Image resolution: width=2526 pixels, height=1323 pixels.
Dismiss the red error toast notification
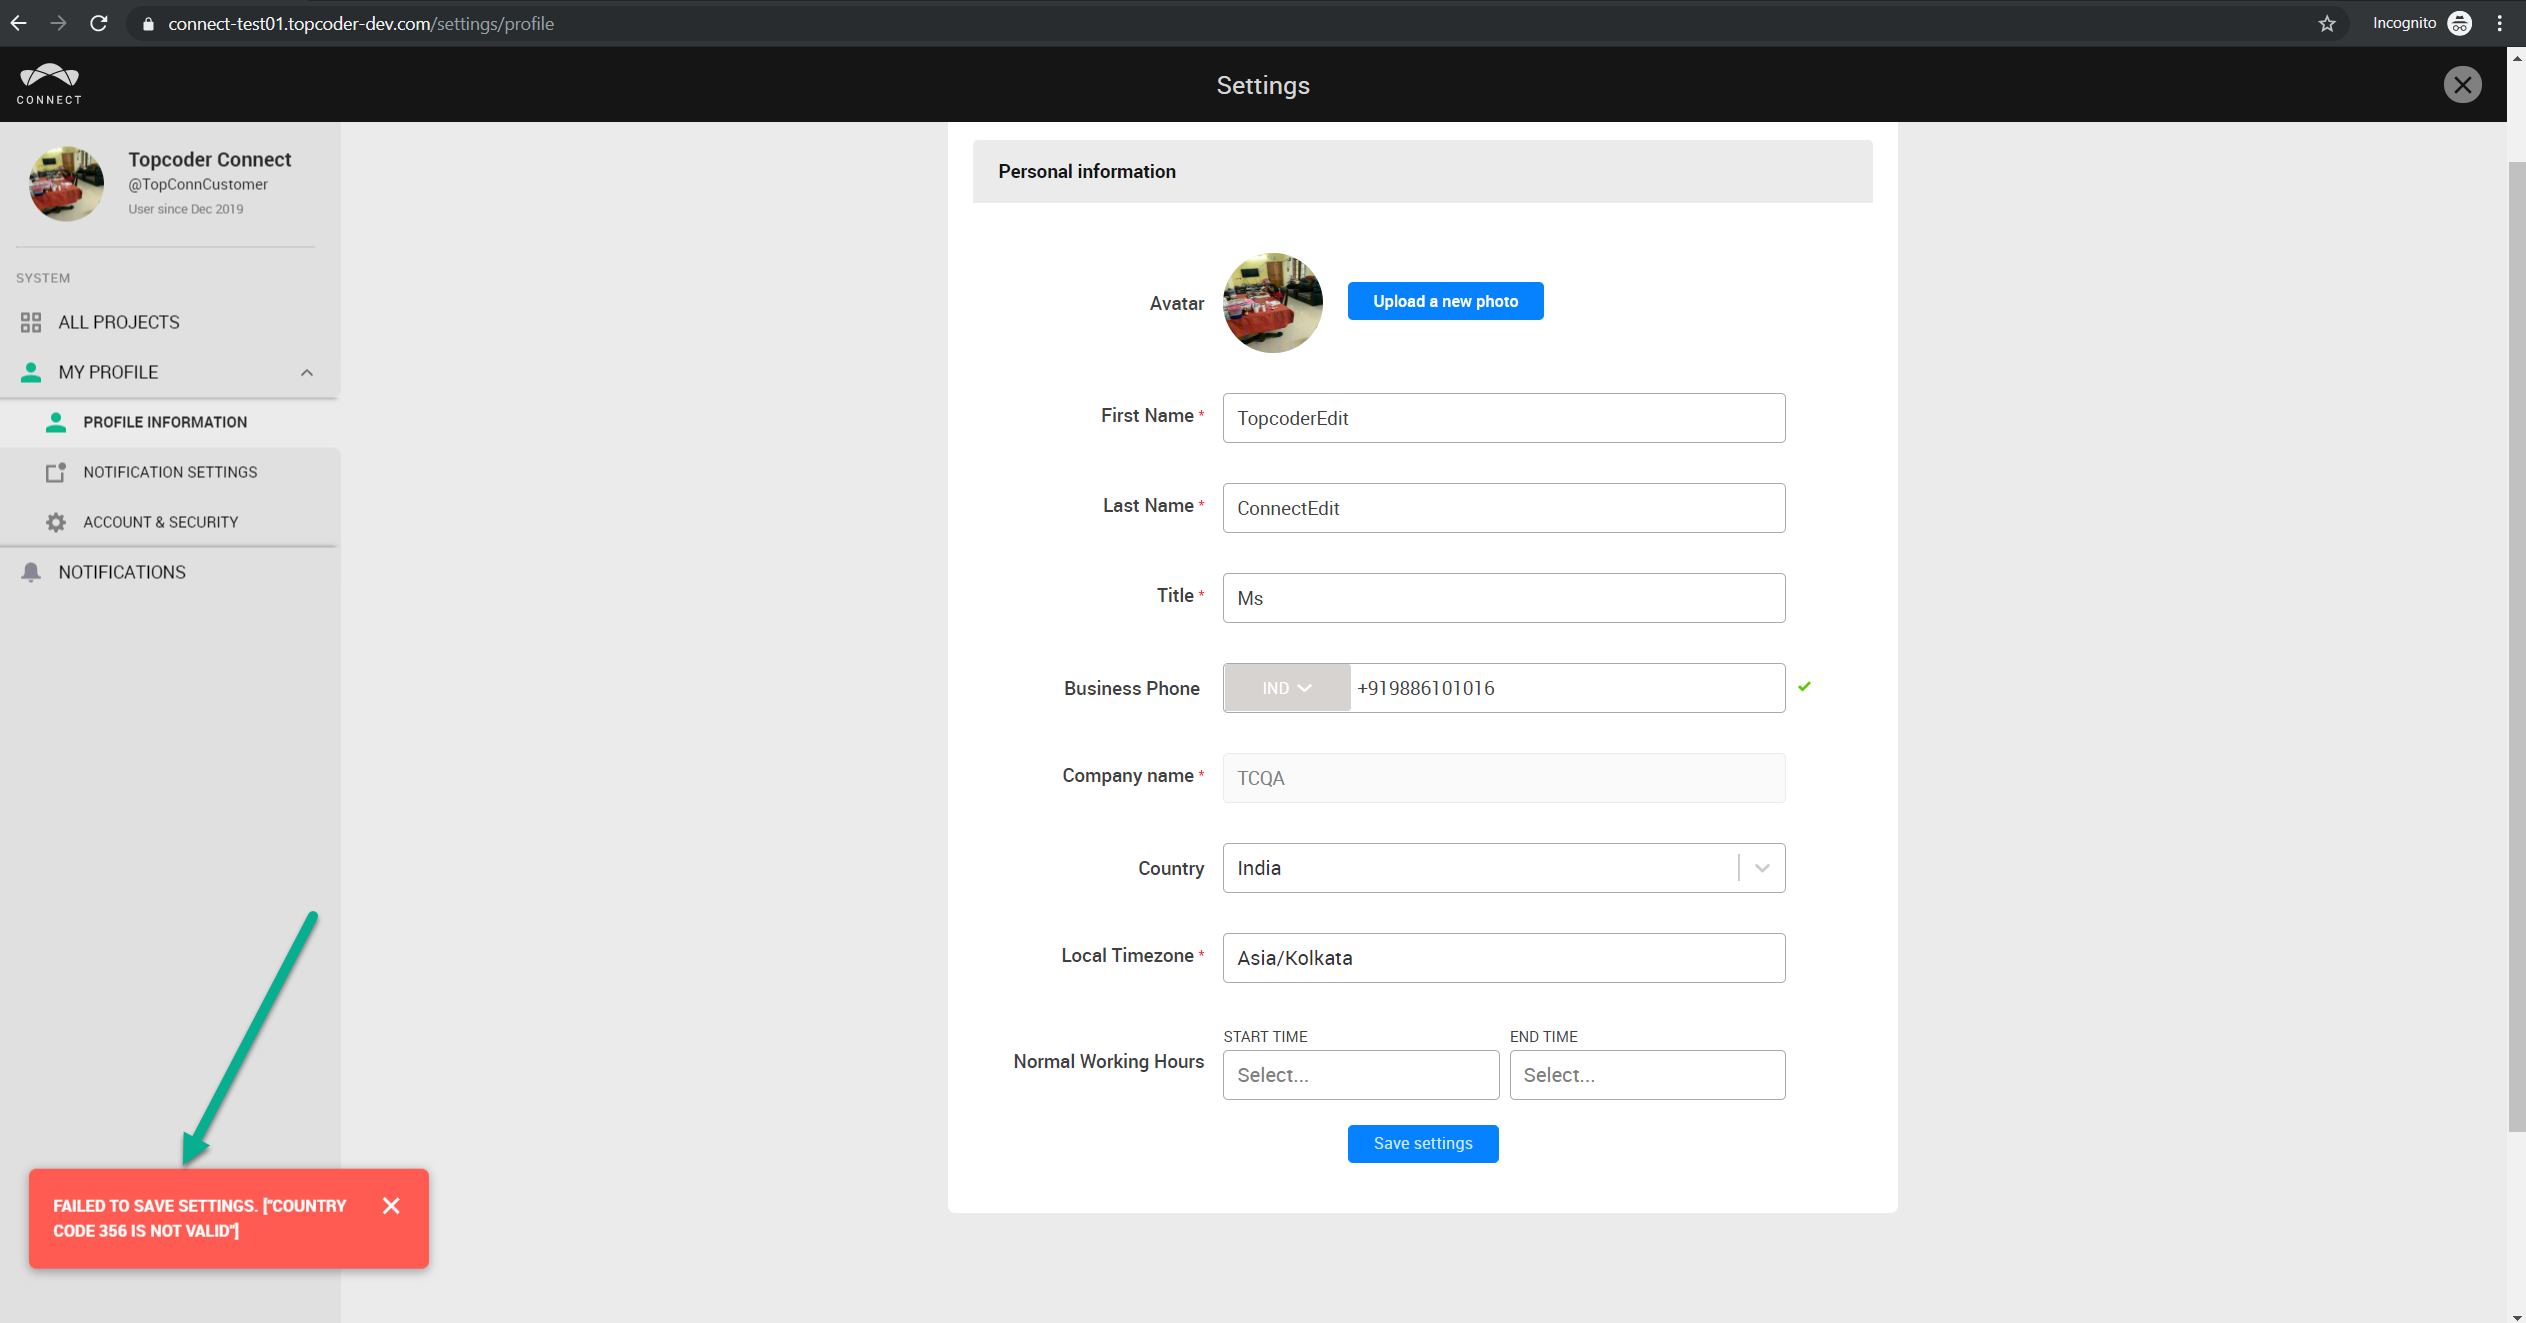click(x=391, y=1205)
